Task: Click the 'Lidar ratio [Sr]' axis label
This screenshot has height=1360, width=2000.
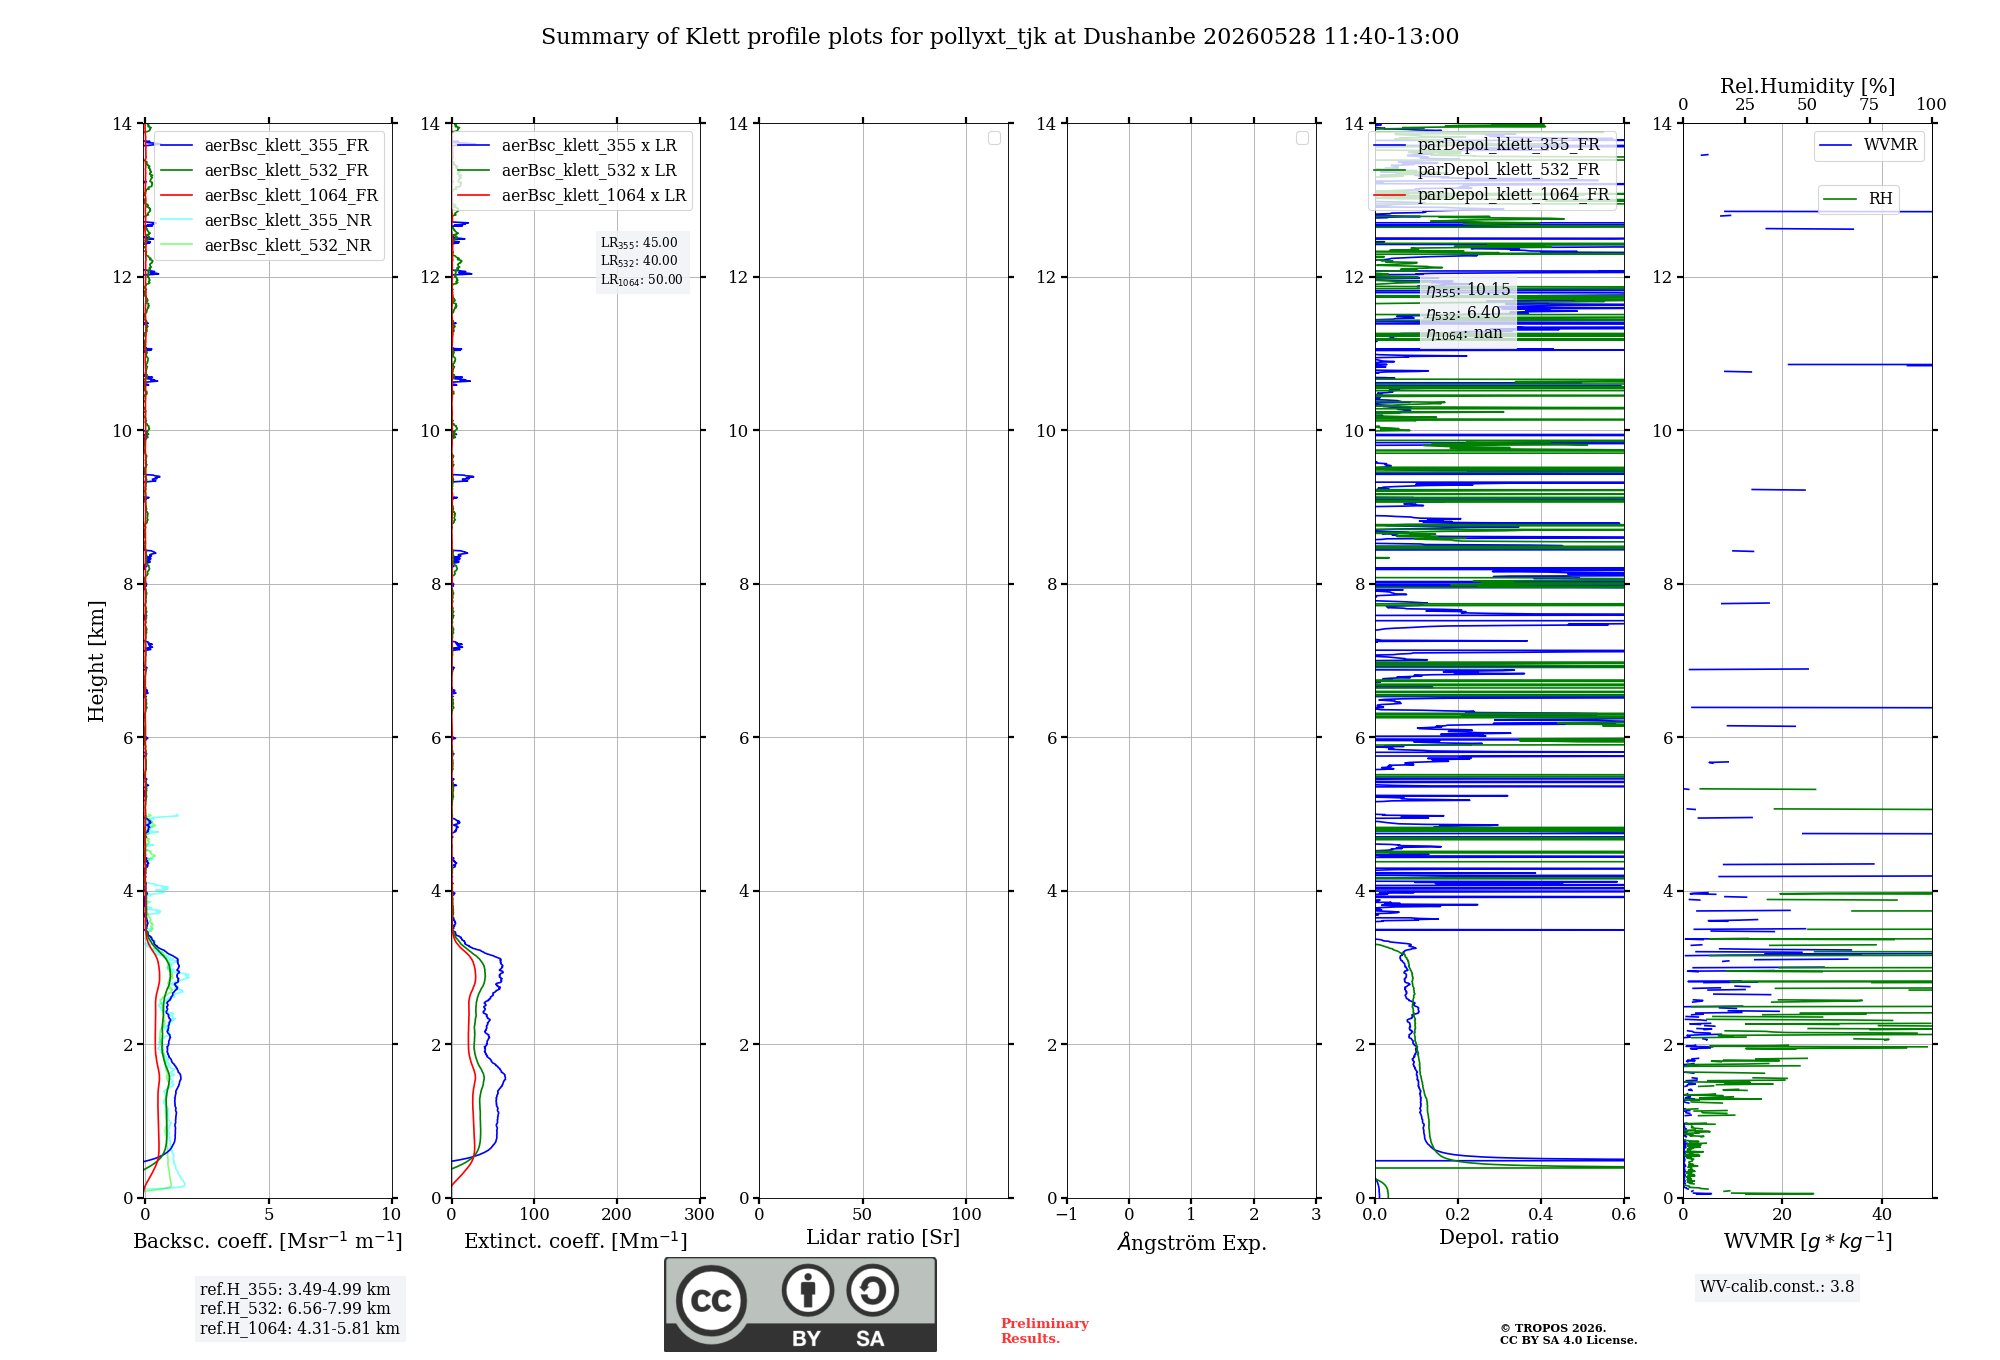Action: (x=883, y=1238)
